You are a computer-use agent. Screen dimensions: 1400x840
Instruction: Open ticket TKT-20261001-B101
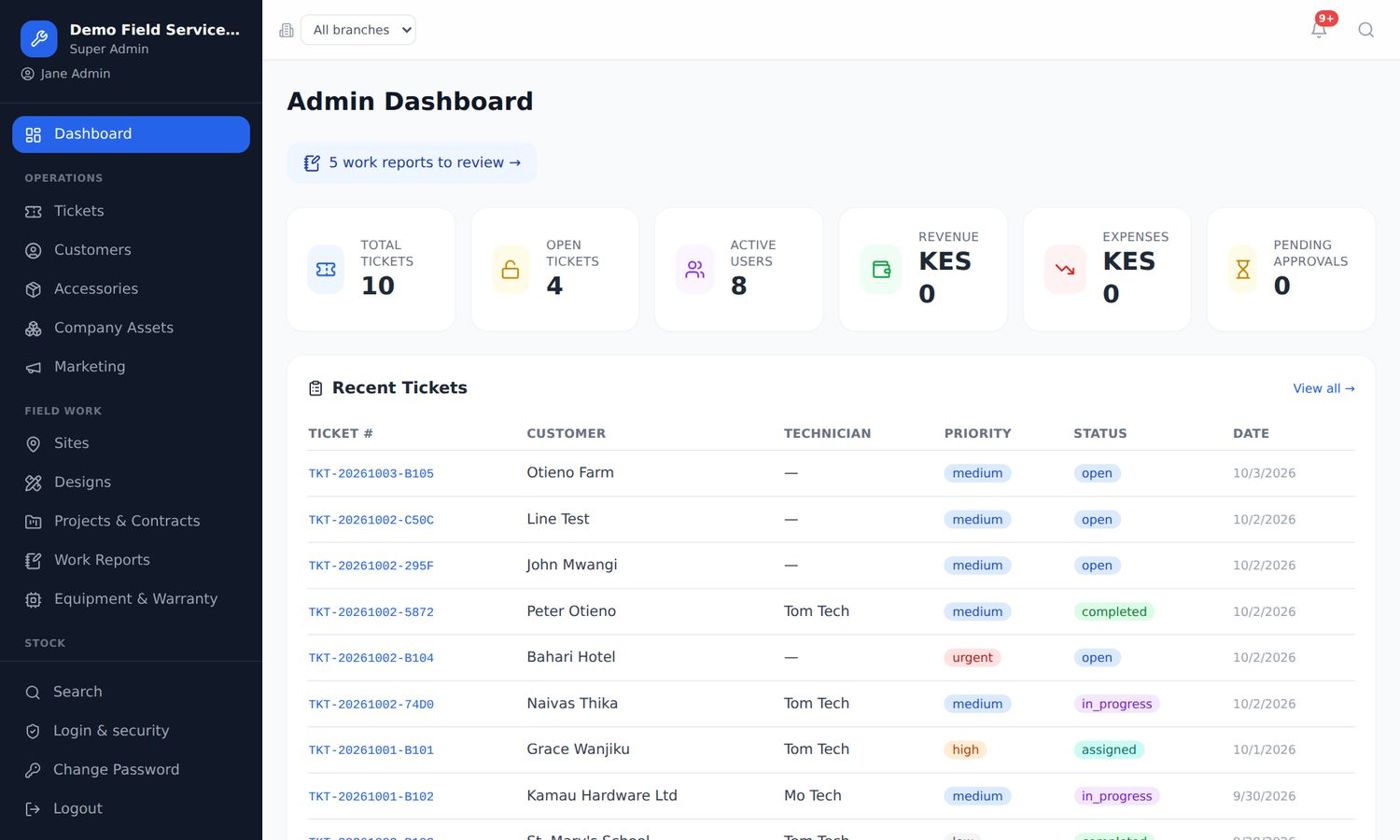pos(371,750)
